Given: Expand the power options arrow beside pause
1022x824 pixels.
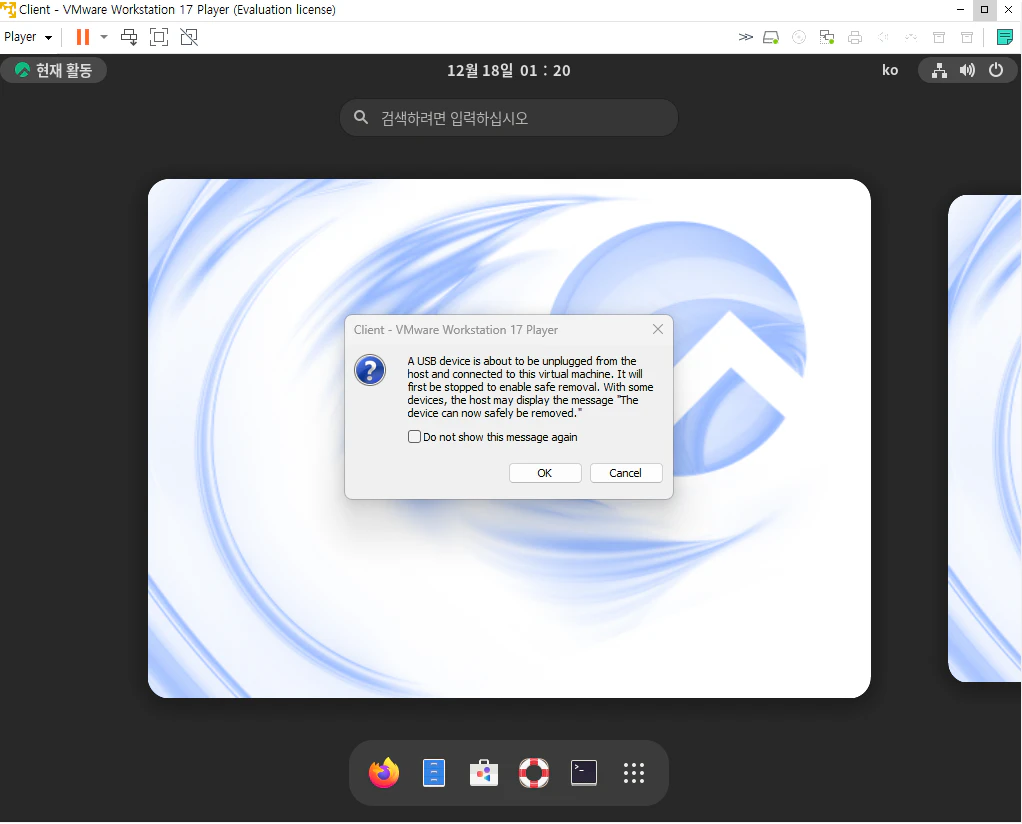Looking at the screenshot, I should (x=104, y=37).
